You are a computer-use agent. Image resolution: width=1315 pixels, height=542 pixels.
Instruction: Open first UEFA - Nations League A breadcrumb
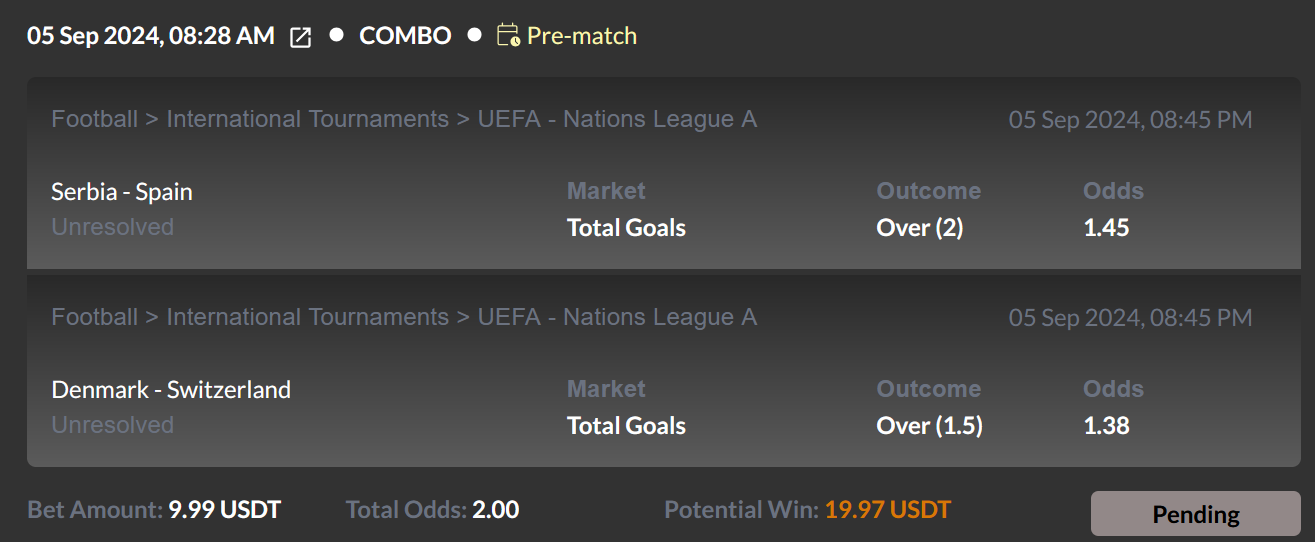pos(617,120)
